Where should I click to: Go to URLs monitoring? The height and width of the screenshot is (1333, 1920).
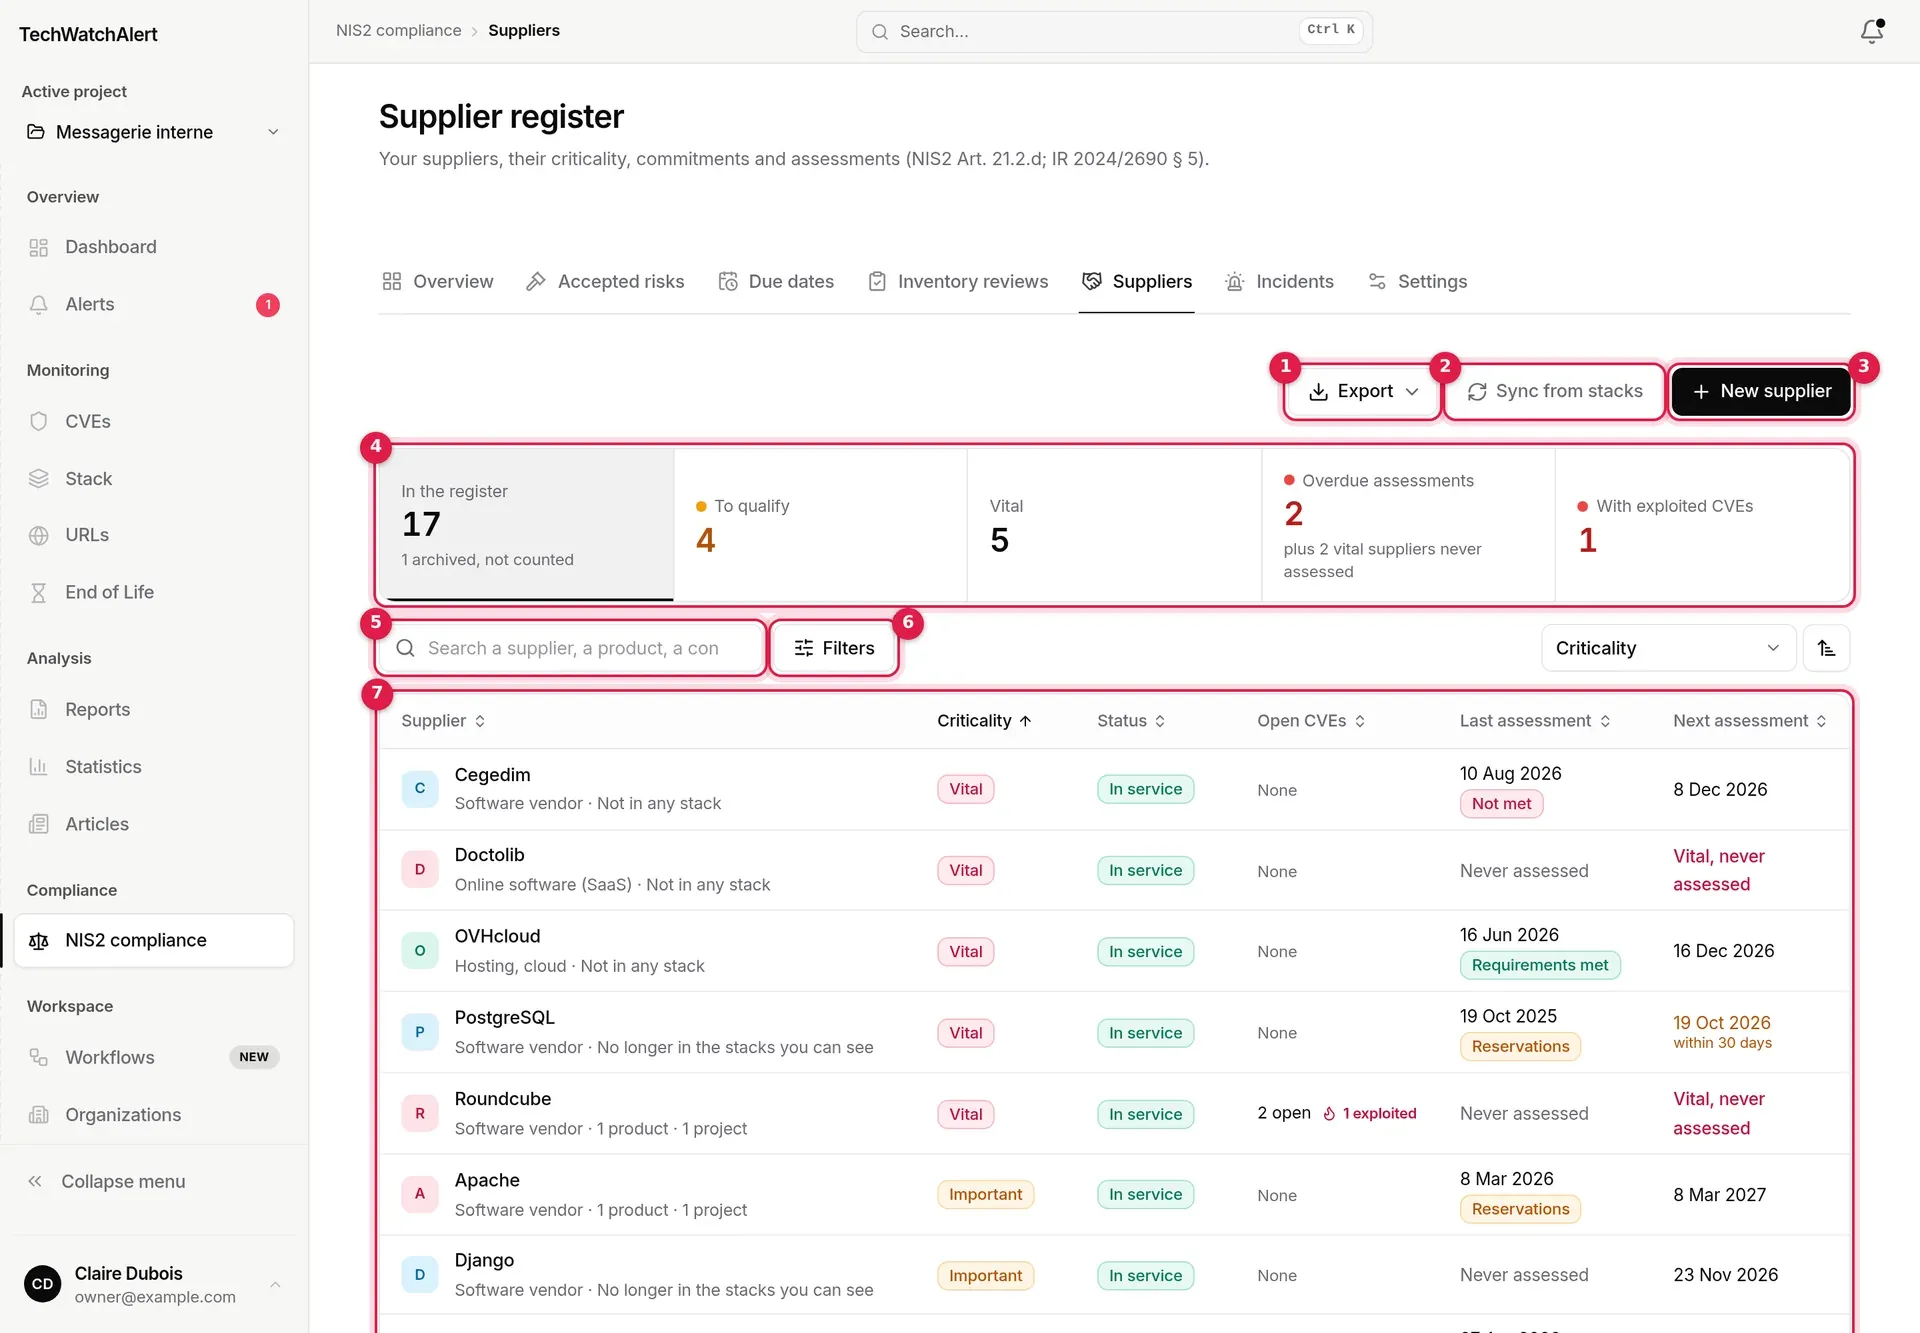click(154, 535)
